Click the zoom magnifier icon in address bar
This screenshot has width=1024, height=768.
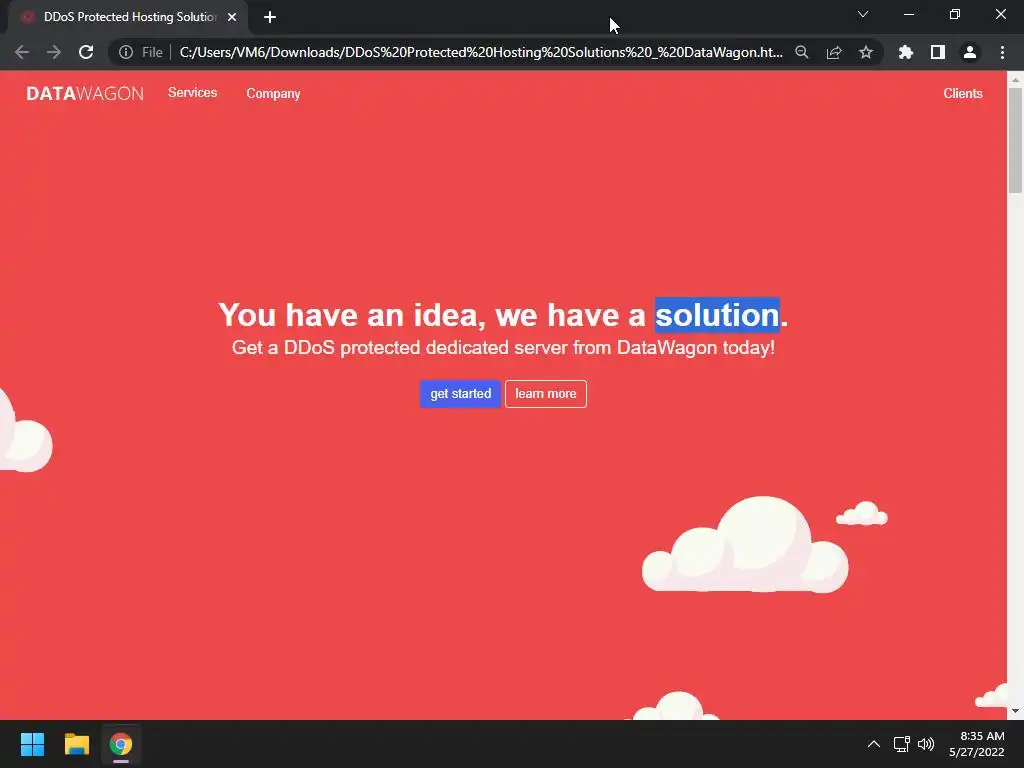[x=802, y=52]
